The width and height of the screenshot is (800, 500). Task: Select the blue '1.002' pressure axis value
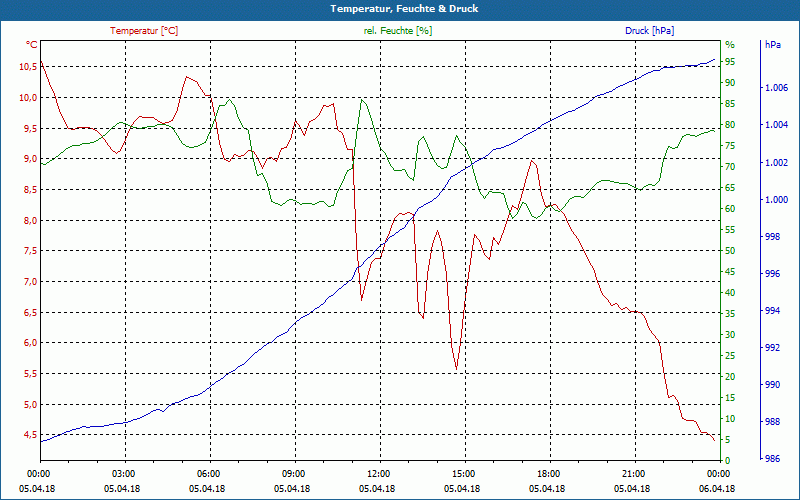777,163
